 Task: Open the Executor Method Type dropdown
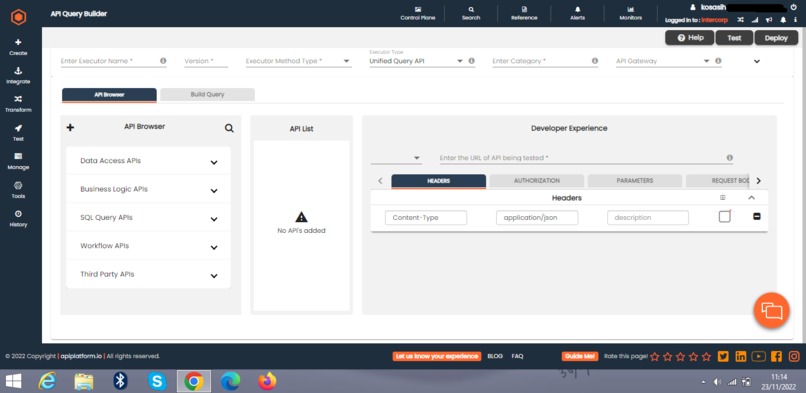point(299,61)
